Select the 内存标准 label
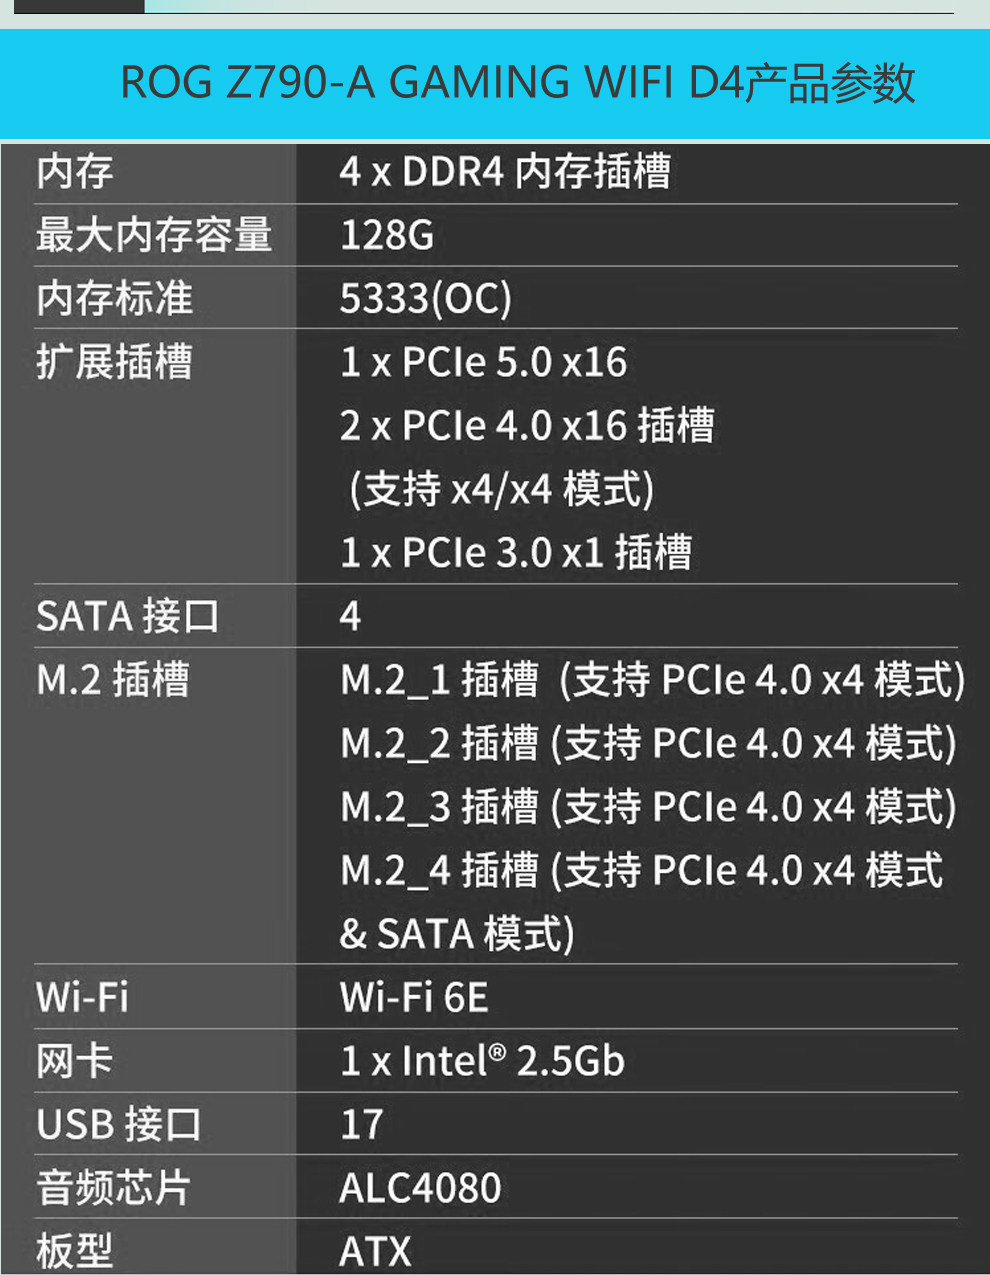 (114, 298)
